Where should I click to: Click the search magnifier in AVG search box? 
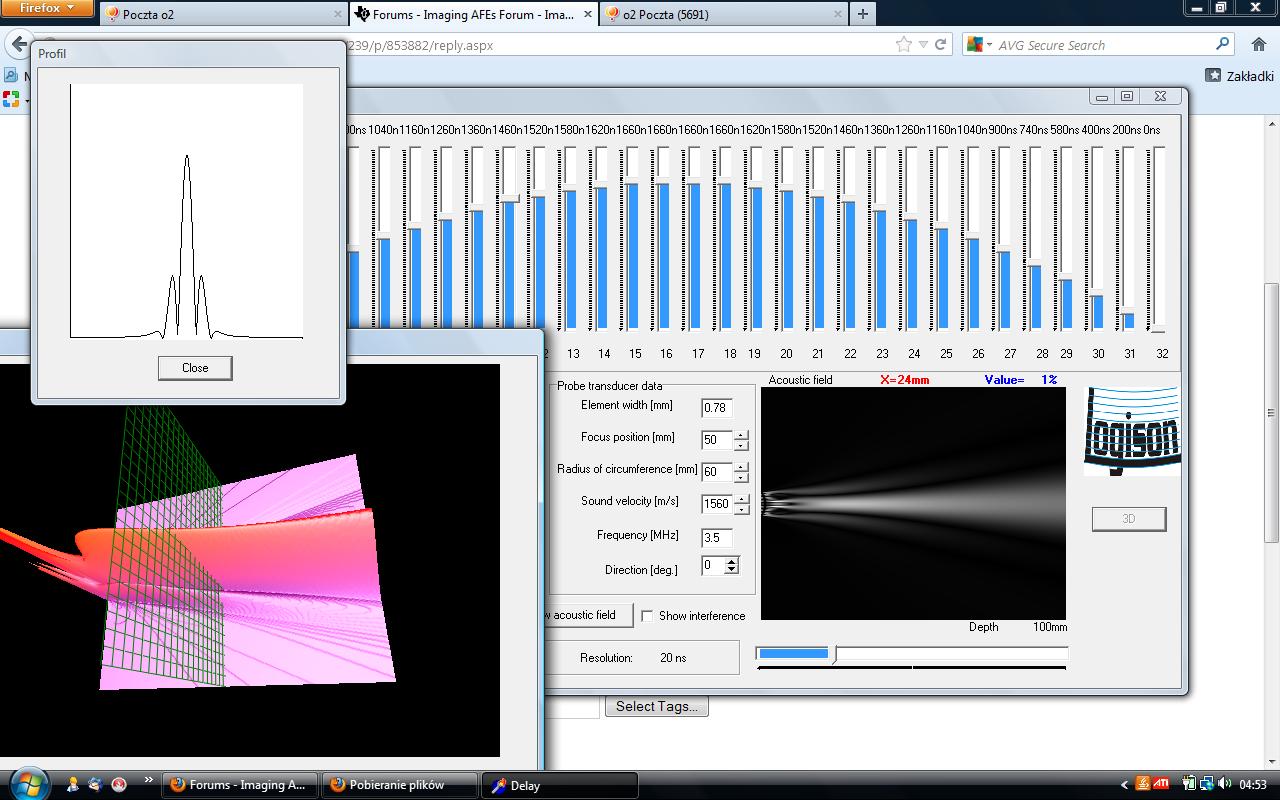1222,44
